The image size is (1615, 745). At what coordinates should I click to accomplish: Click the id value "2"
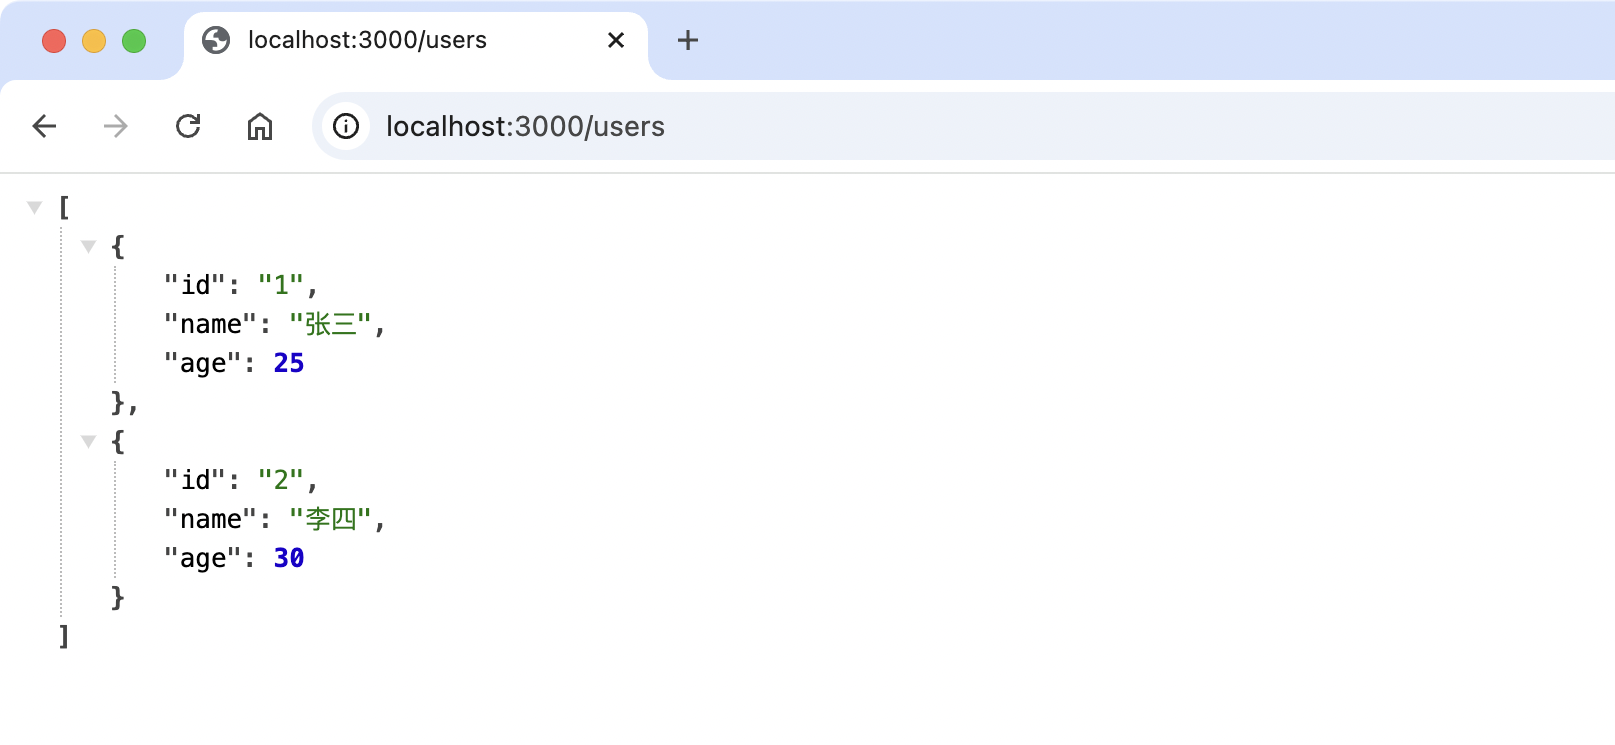(x=281, y=480)
